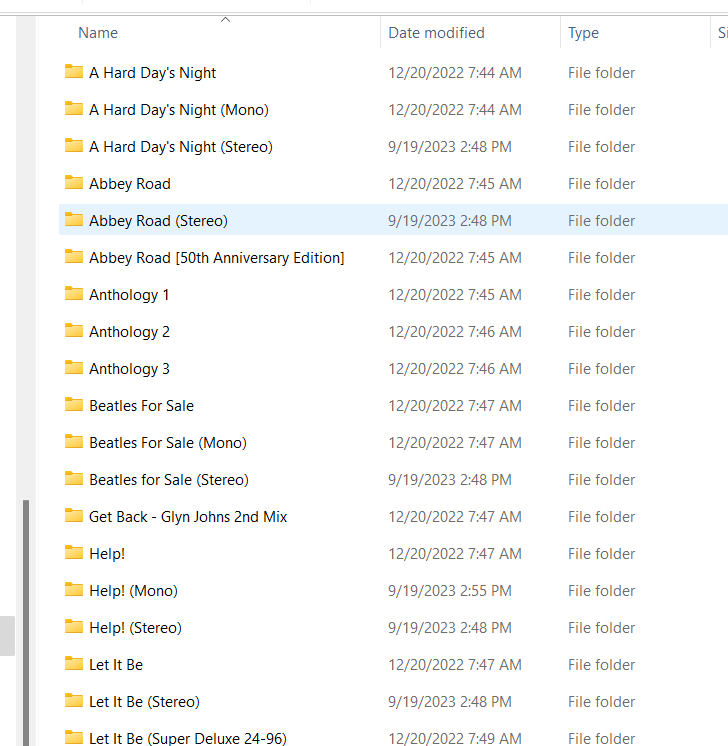Select the Get Back Glyn Johns folder icon
This screenshot has height=746, width=728.
click(x=74, y=516)
